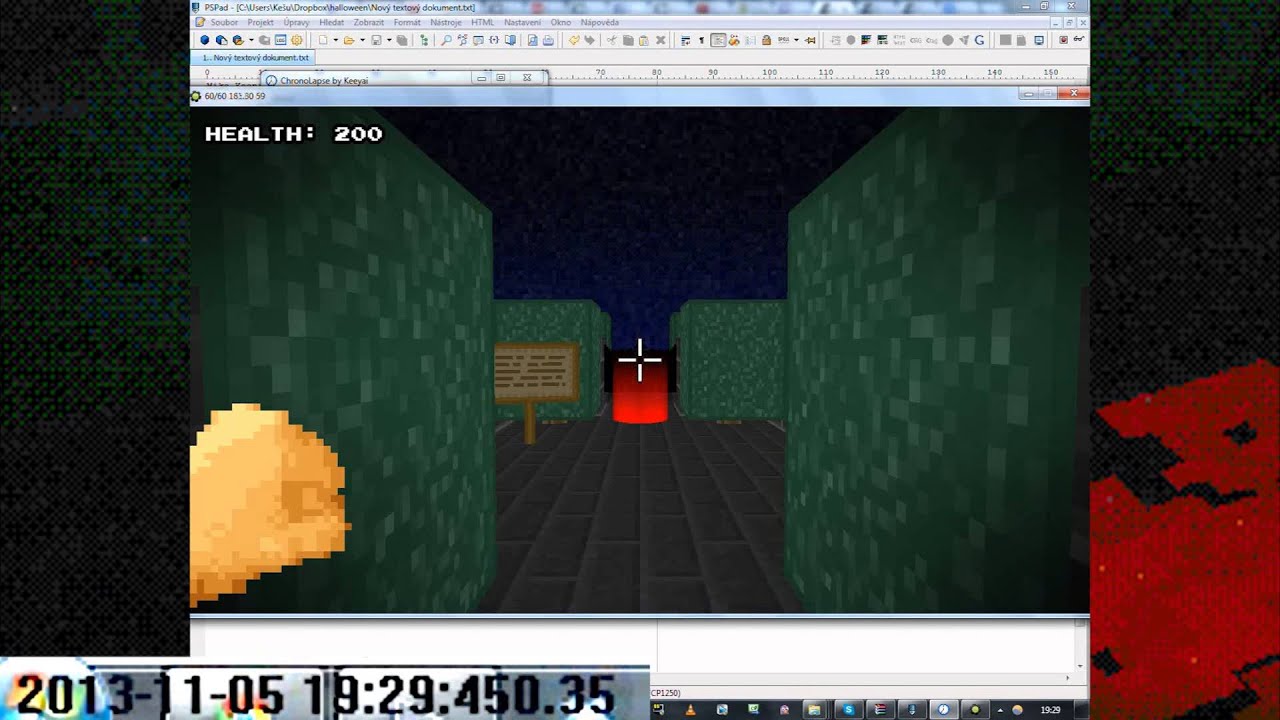The height and width of the screenshot is (720, 1280).
Task: Open the Okno menu
Action: point(561,22)
